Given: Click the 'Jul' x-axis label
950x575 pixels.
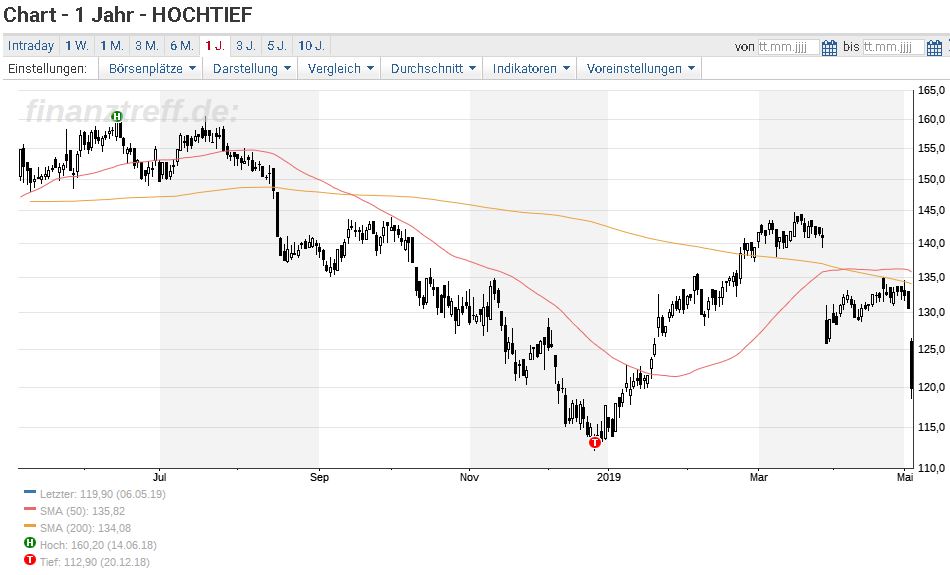Looking at the screenshot, I should 160,477.
